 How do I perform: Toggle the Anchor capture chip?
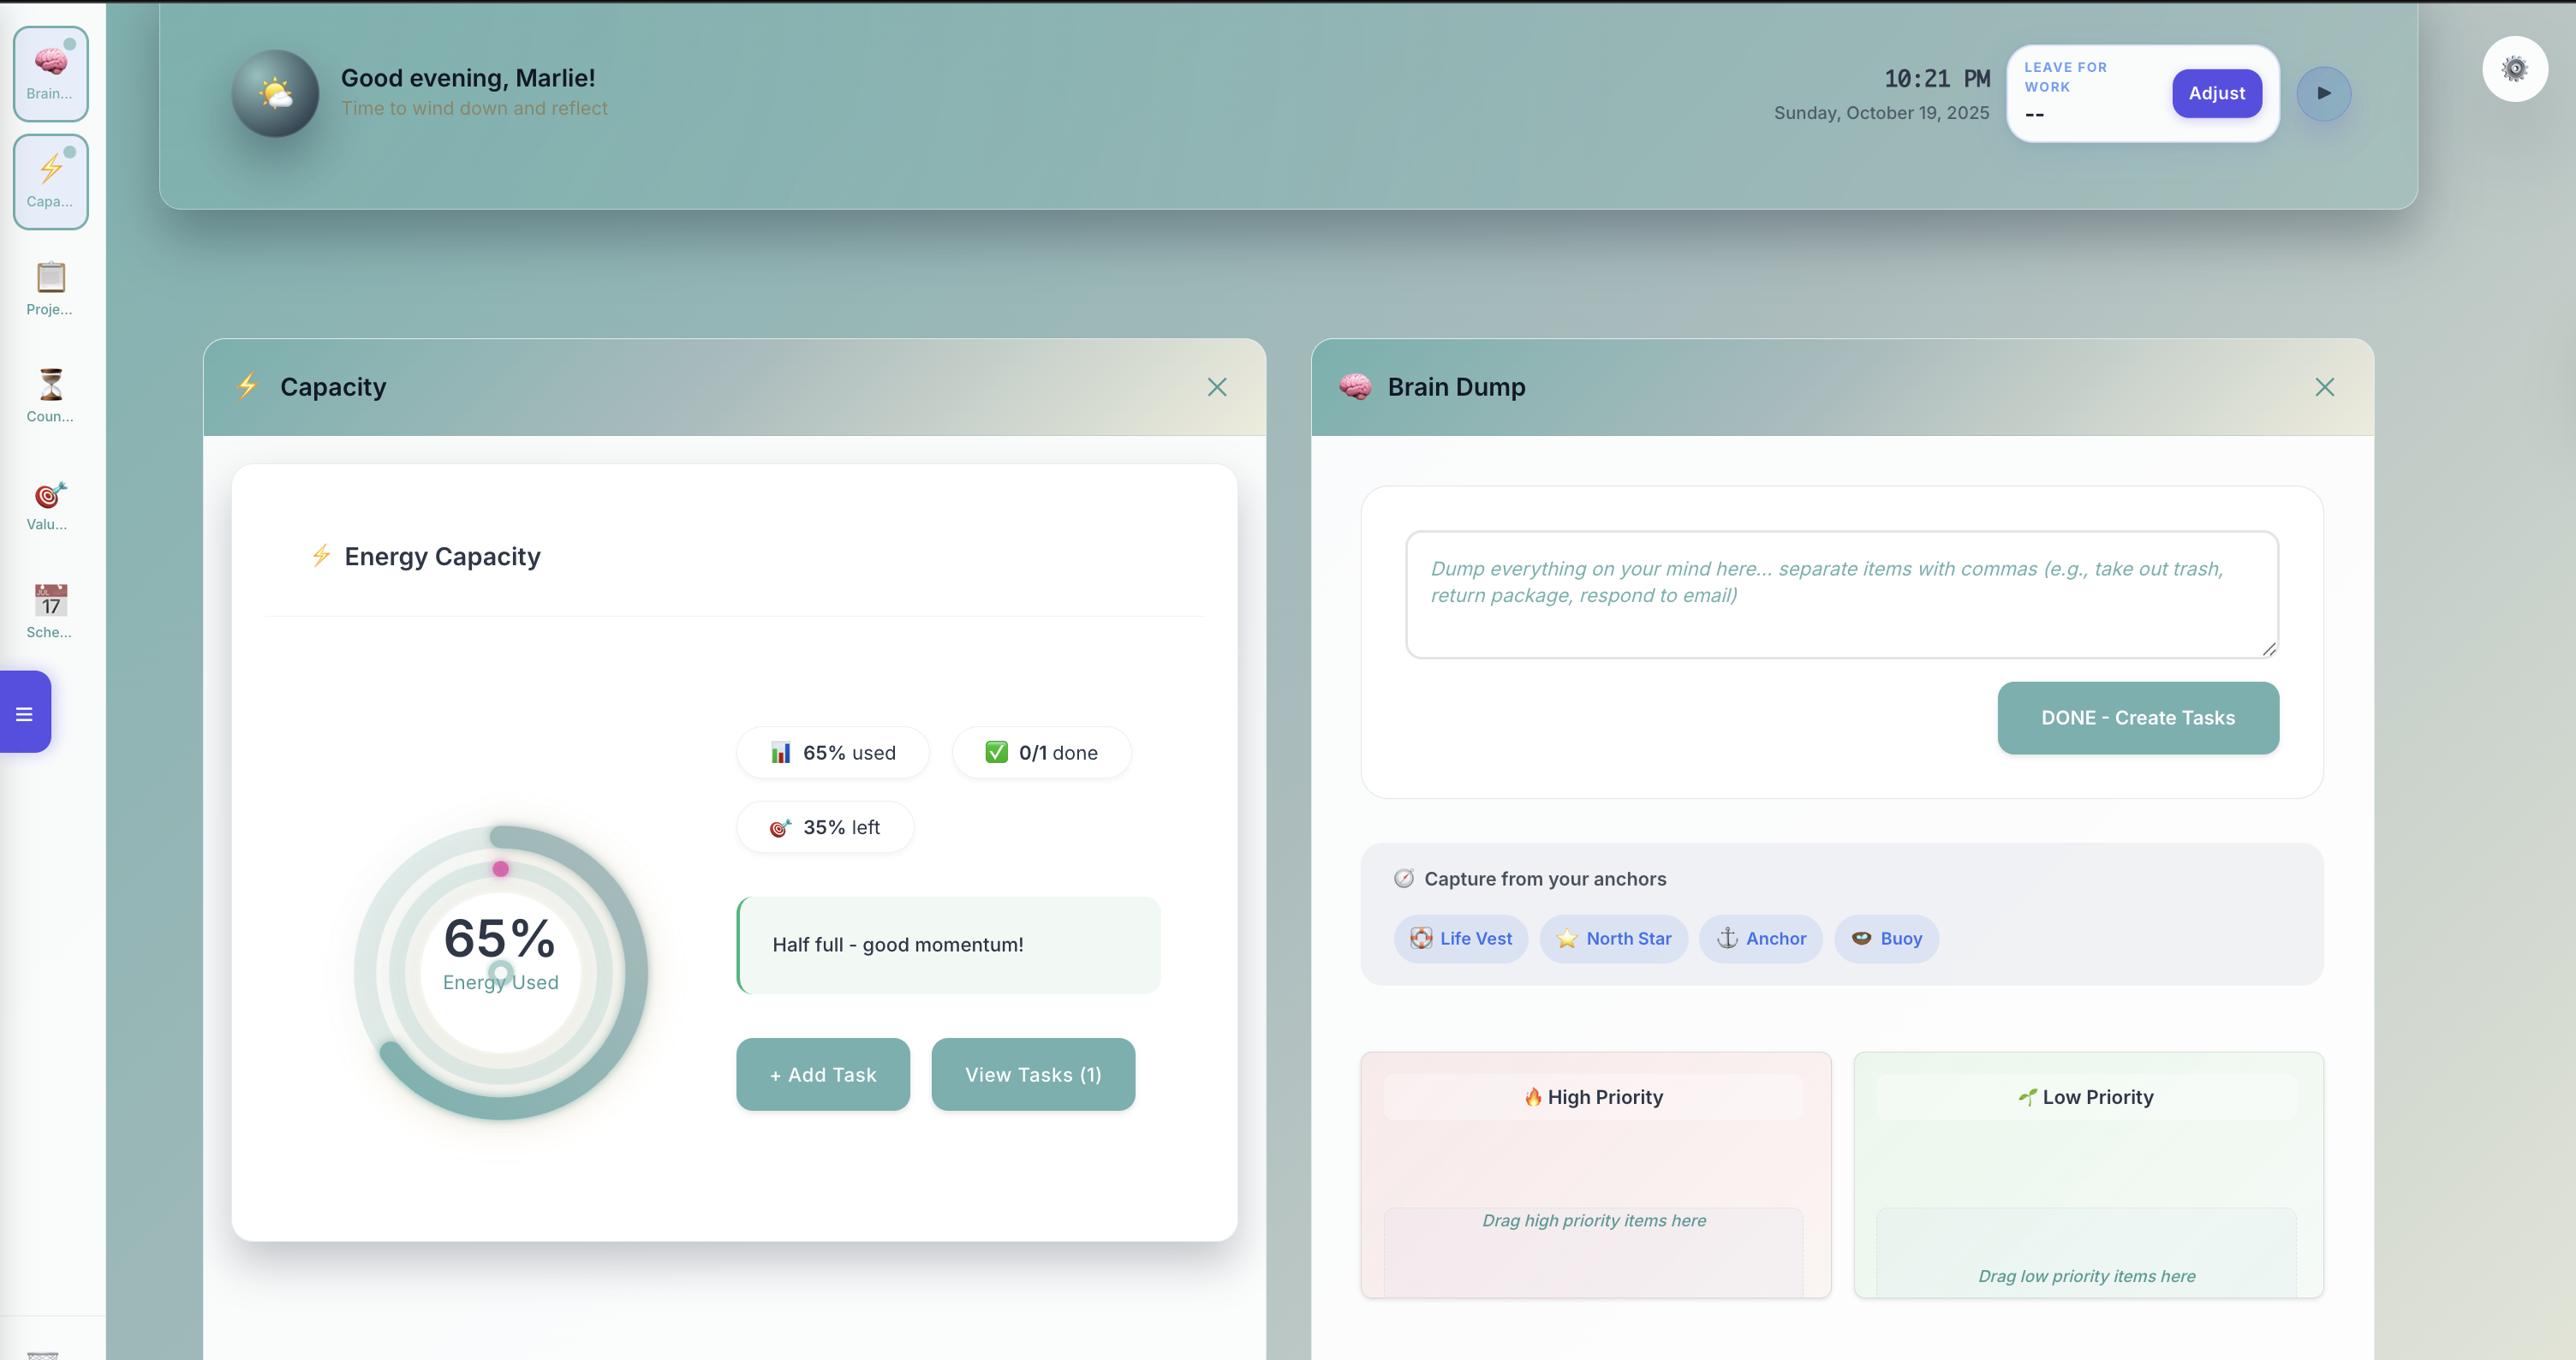click(1761, 938)
